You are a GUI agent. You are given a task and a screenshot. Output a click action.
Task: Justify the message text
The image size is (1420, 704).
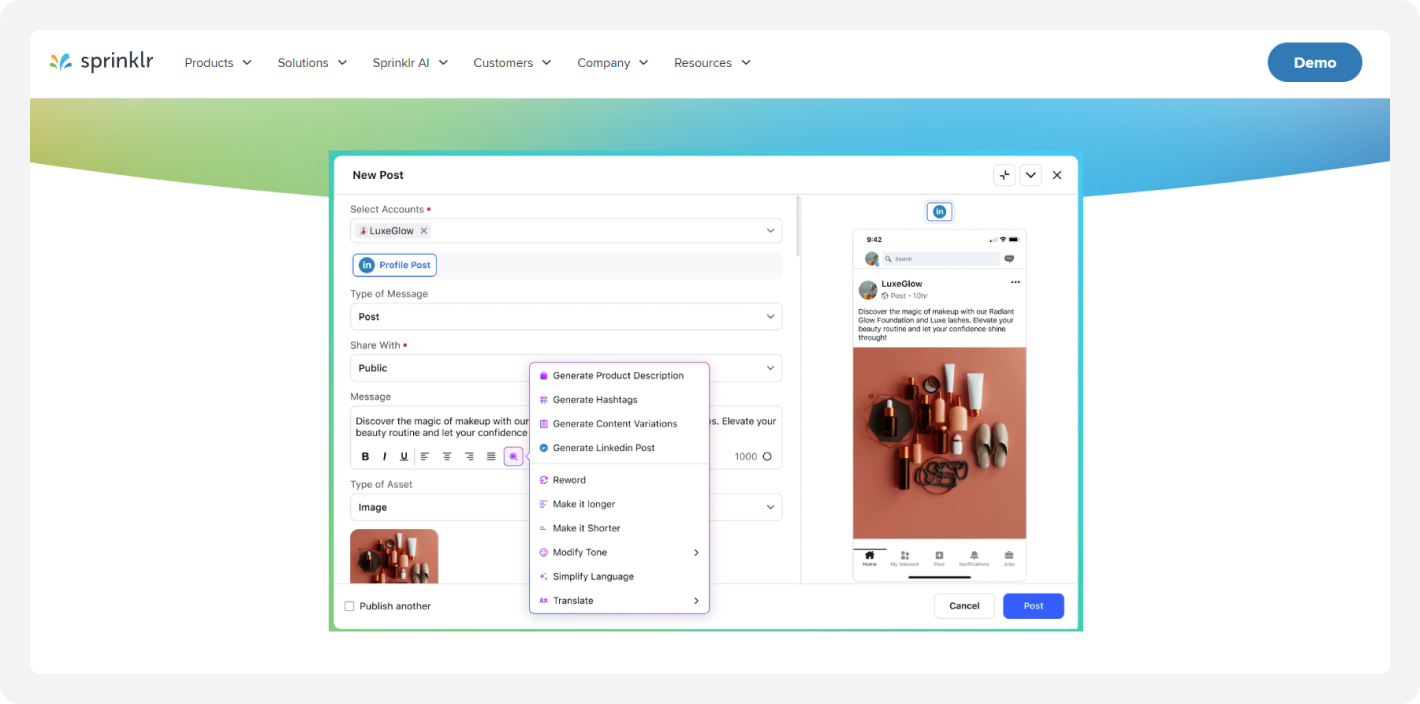(491, 456)
